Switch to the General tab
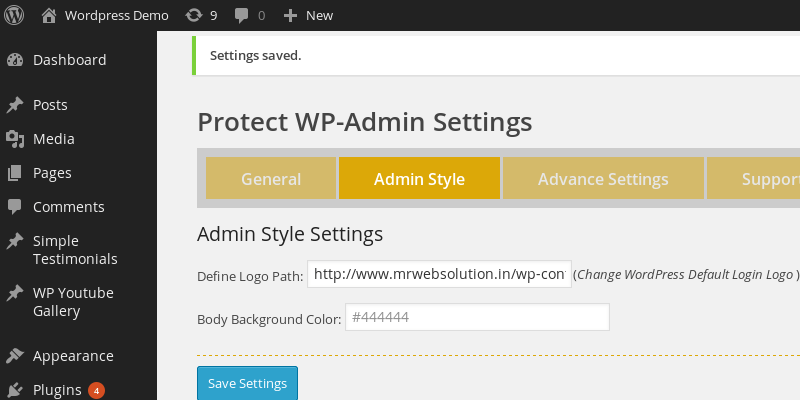 [271, 179]
